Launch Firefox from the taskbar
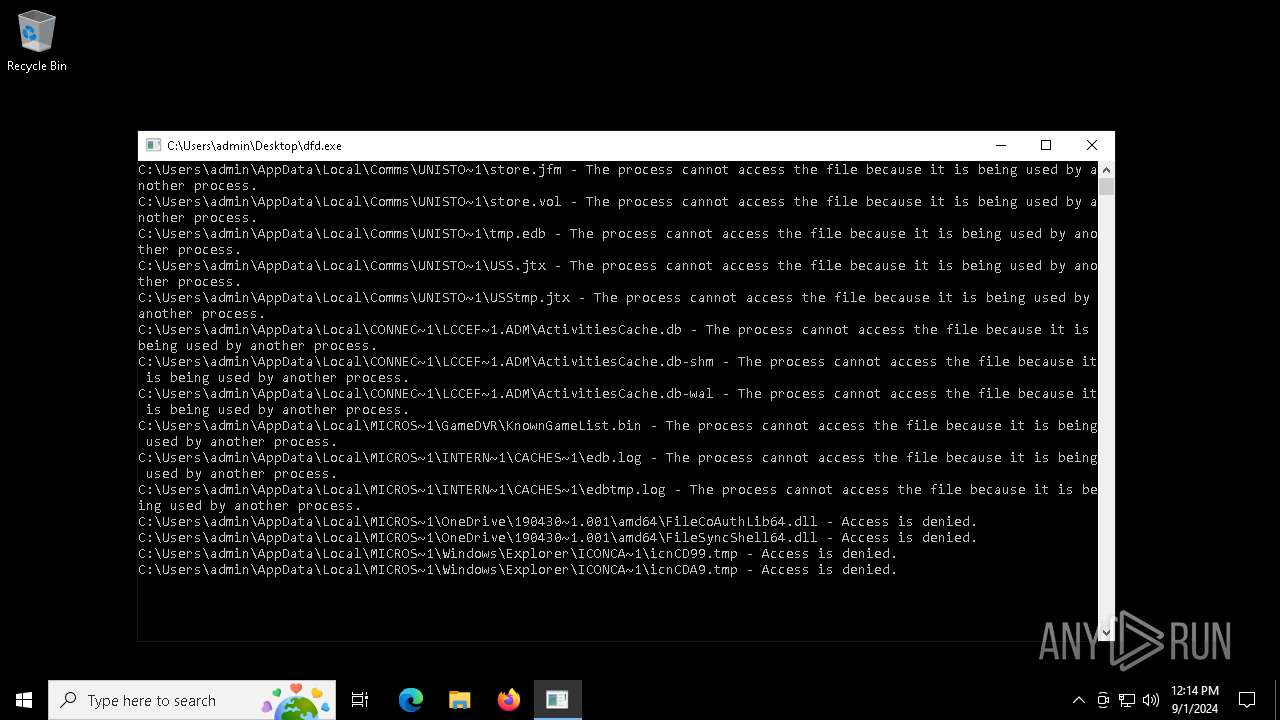This screenshot has height=720, width=1280. click(x=508, y=700)
